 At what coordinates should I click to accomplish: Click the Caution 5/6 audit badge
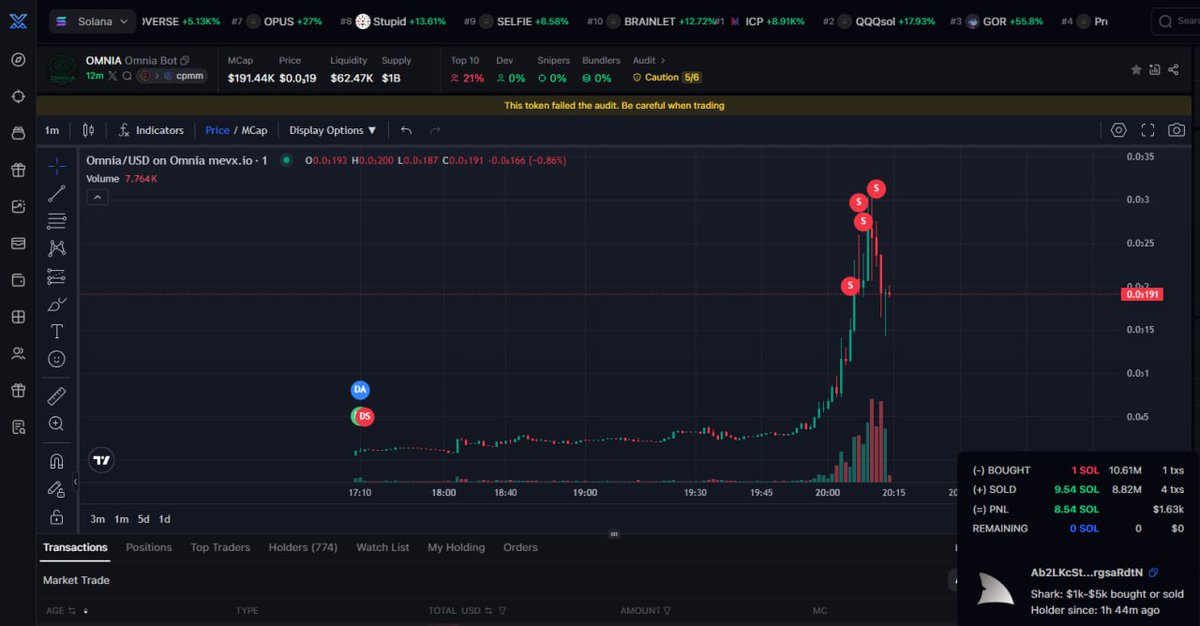click(x=669, y=77)
